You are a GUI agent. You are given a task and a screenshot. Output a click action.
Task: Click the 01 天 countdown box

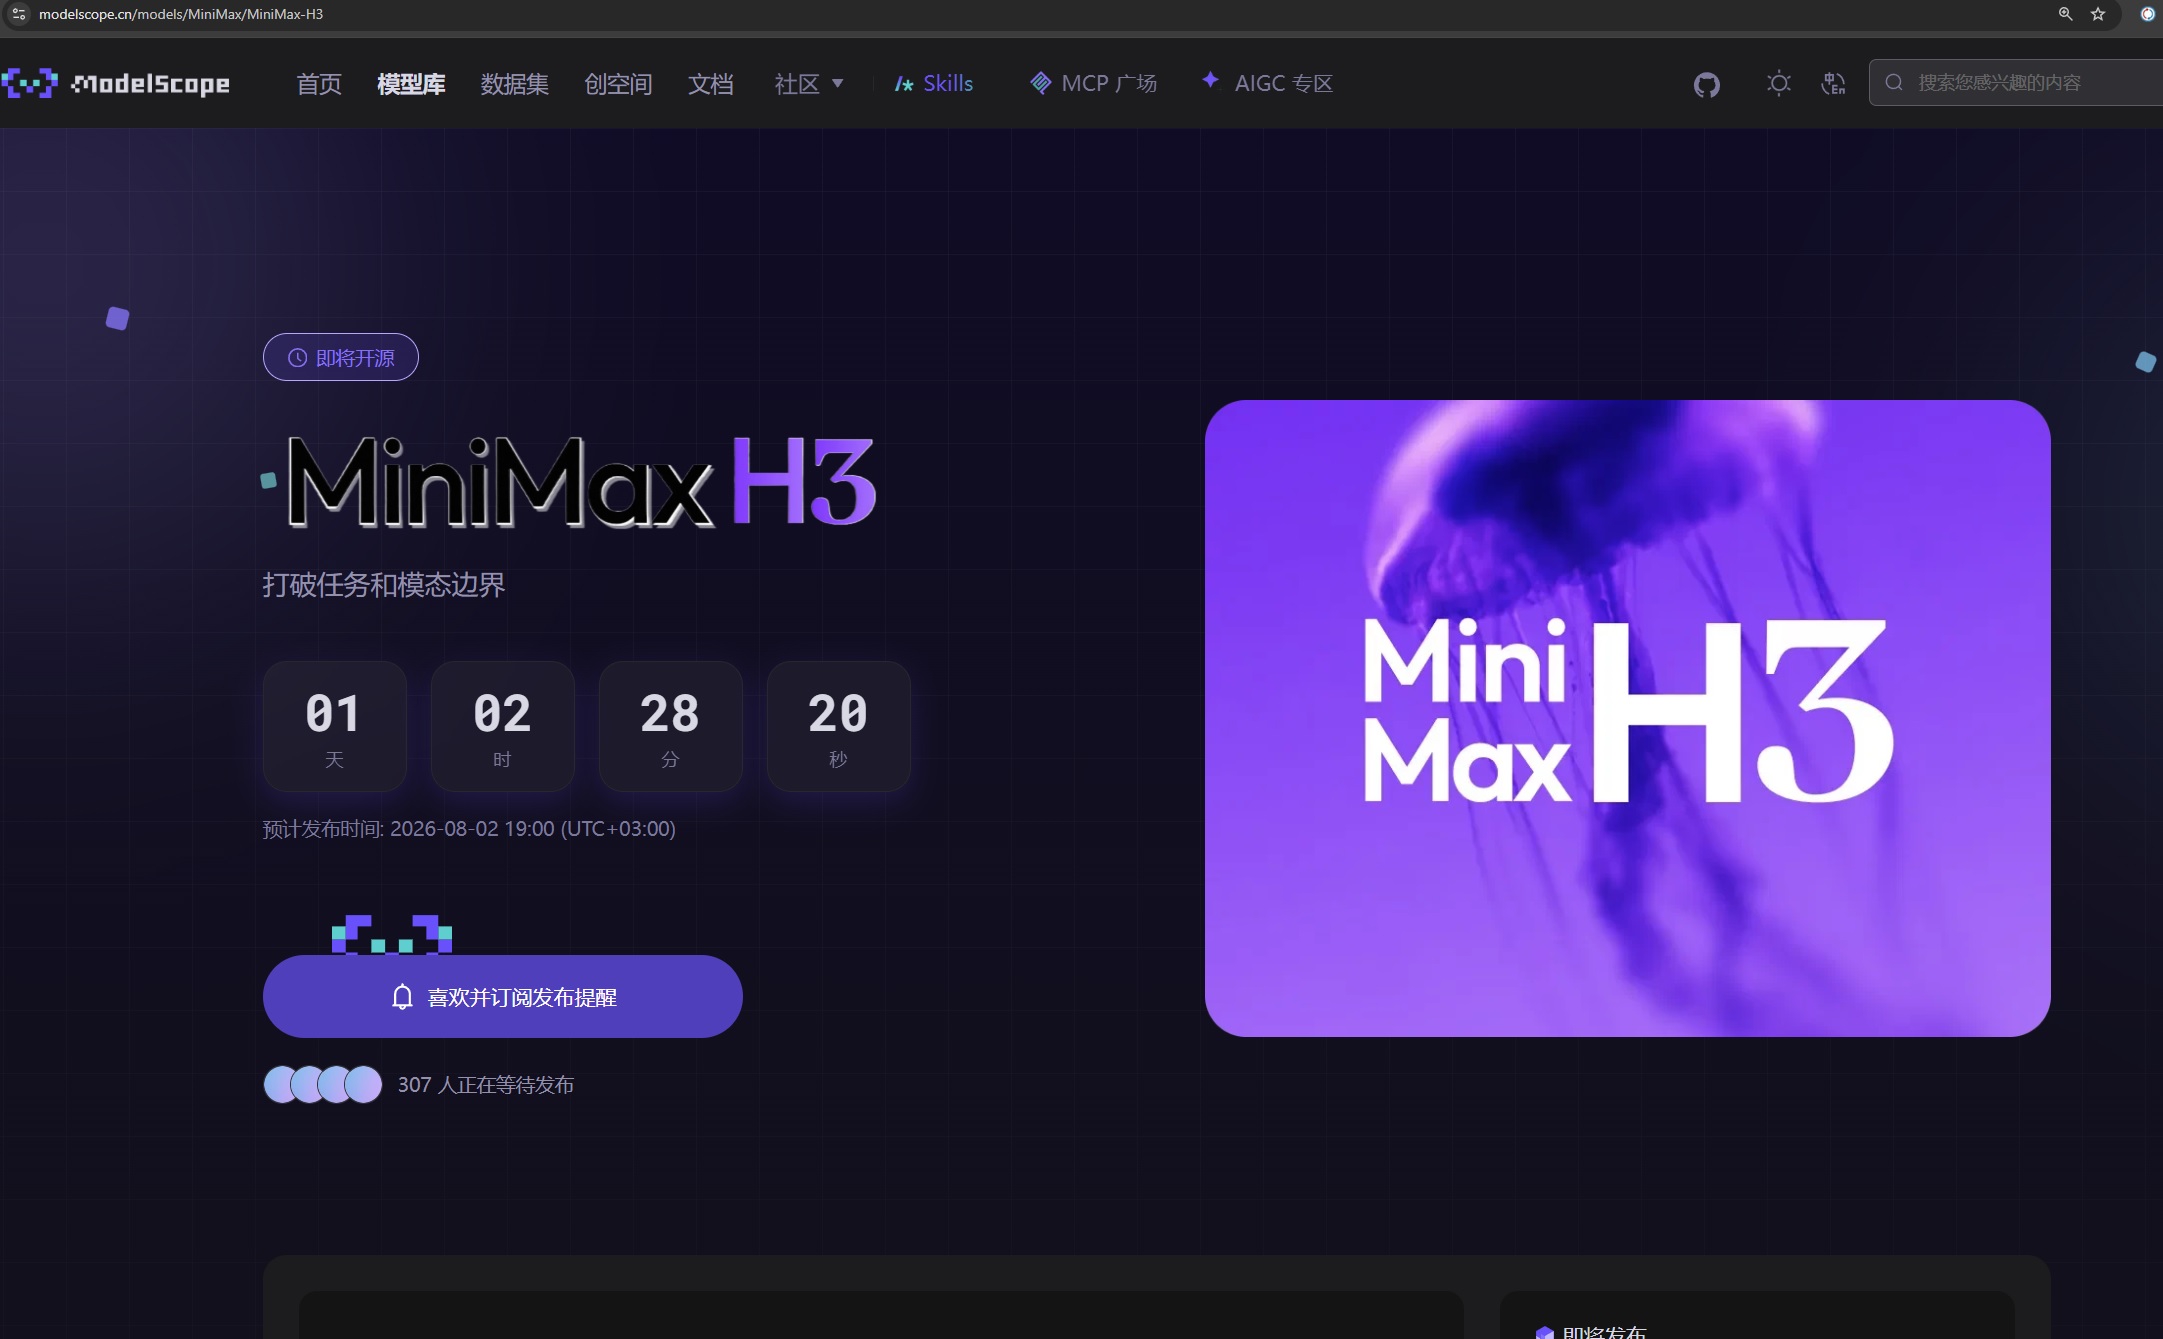[335, 726]
